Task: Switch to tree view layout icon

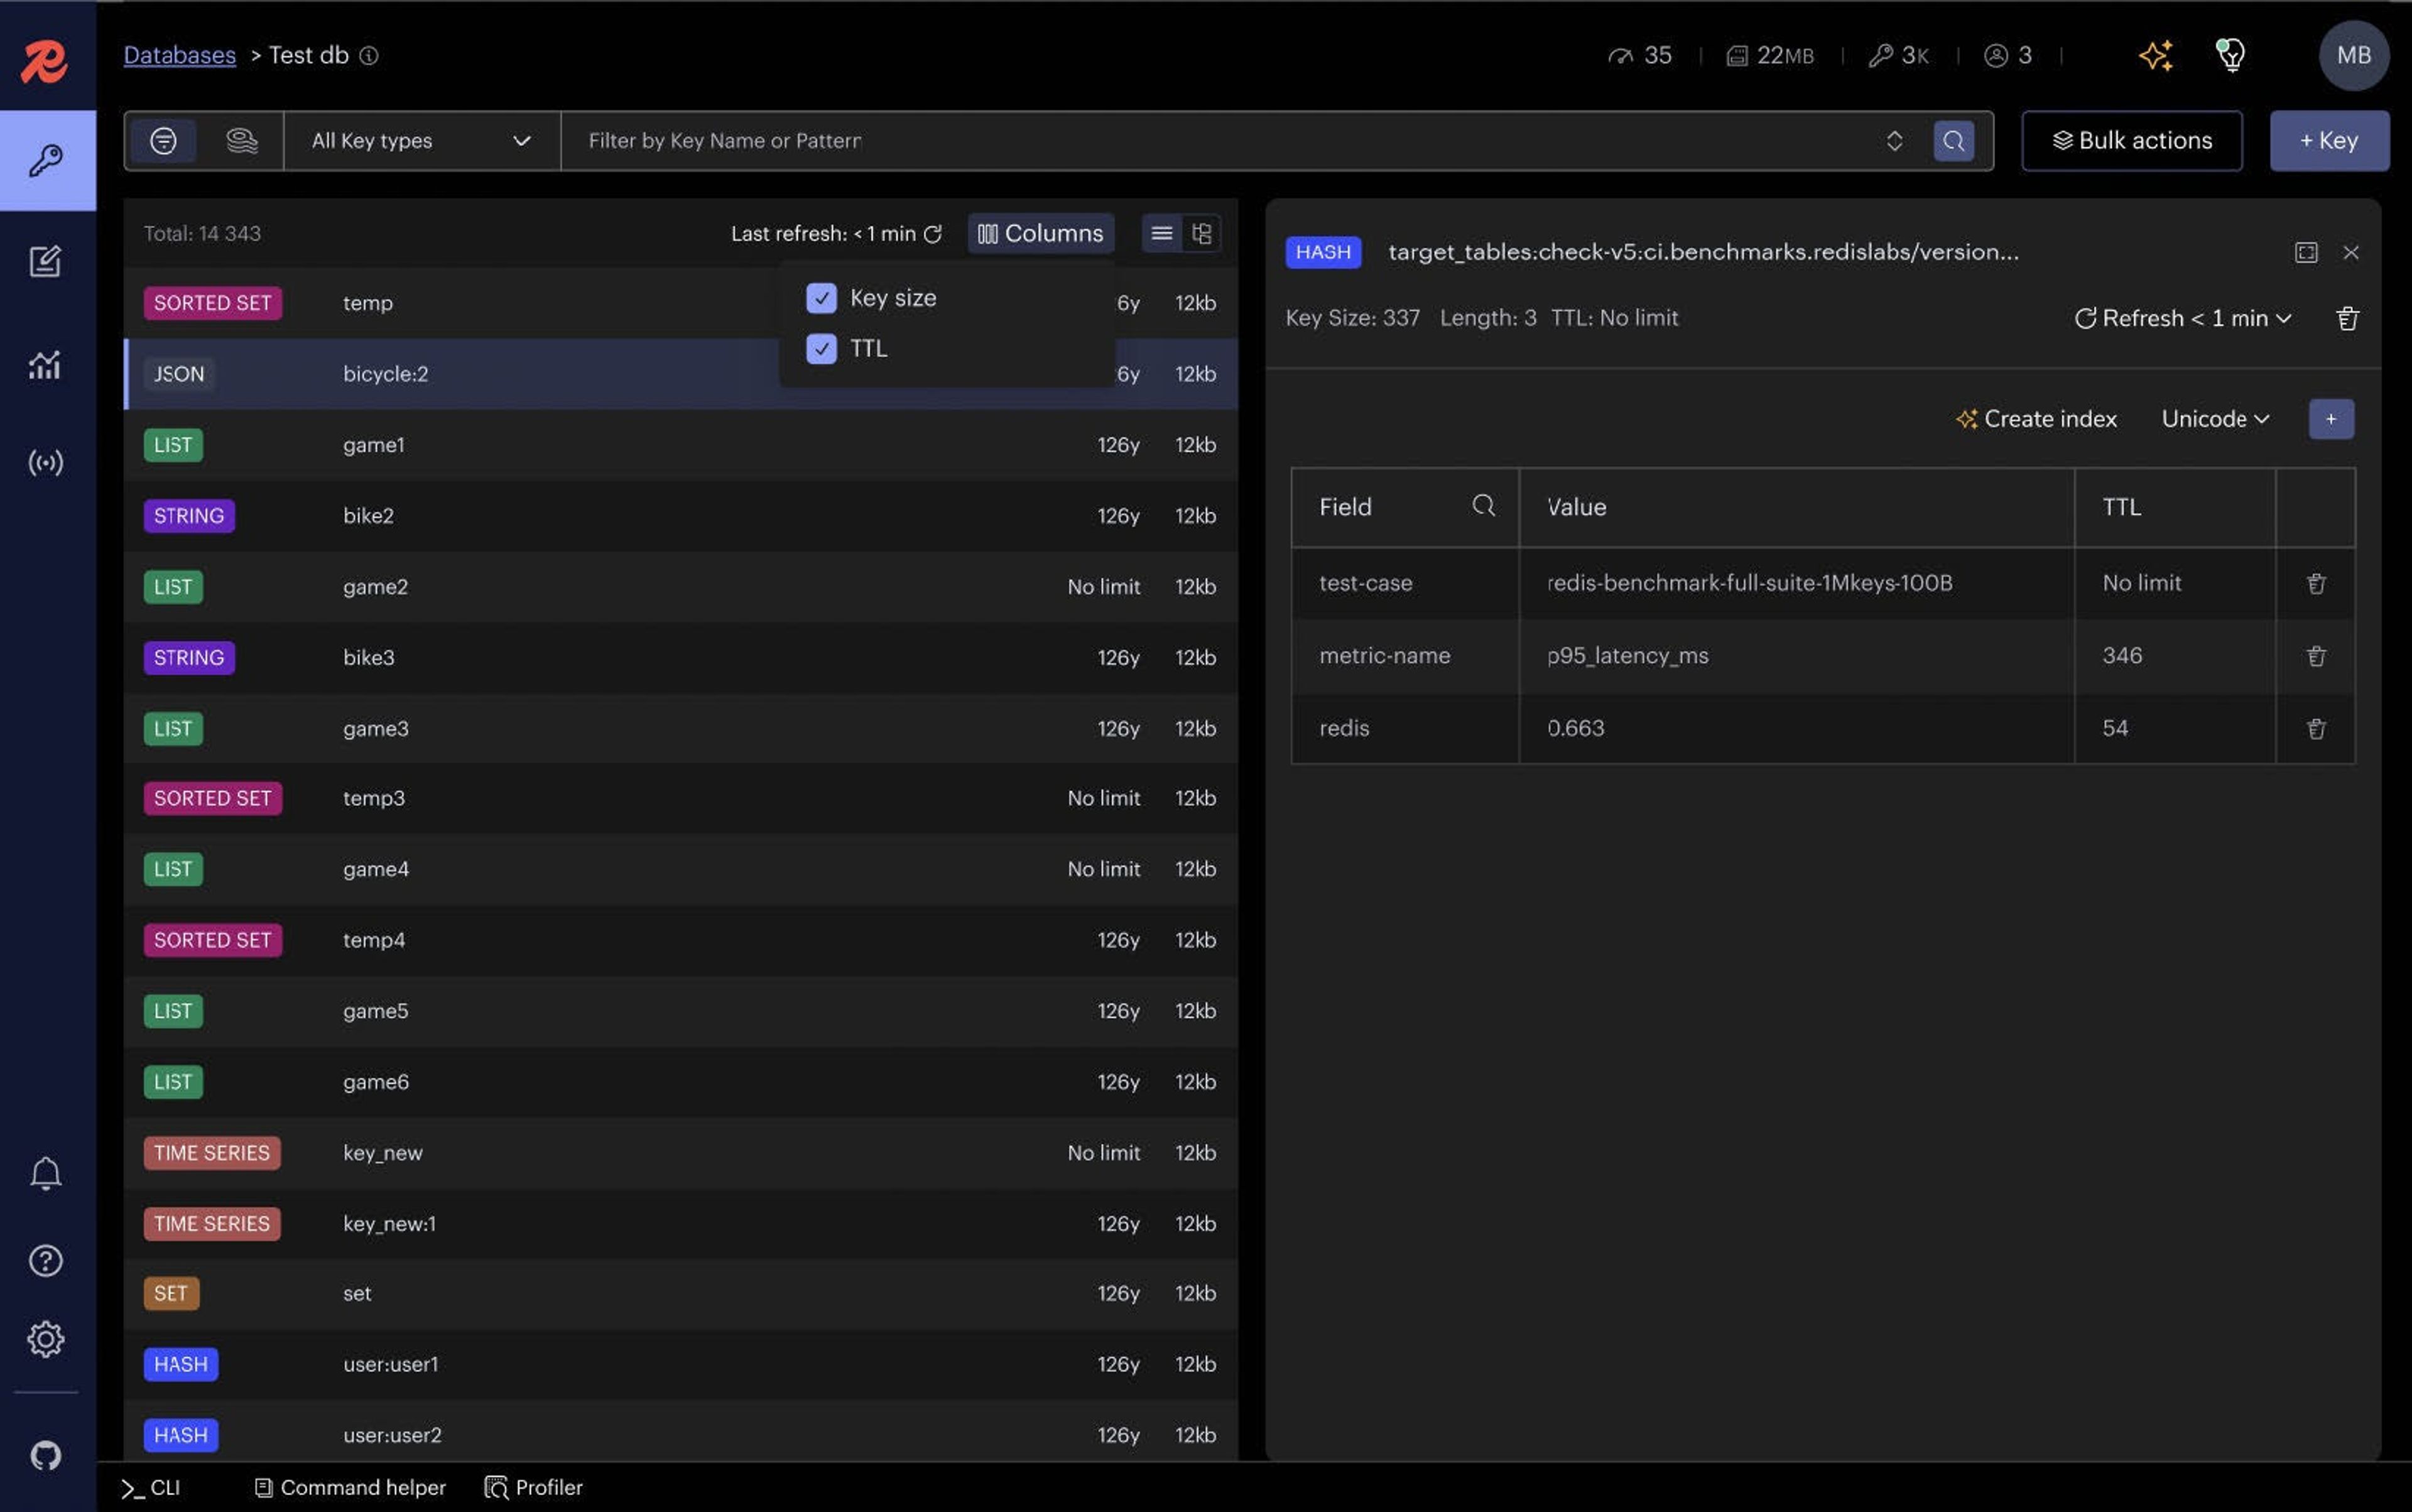Action: click(x=1201, y=233)
